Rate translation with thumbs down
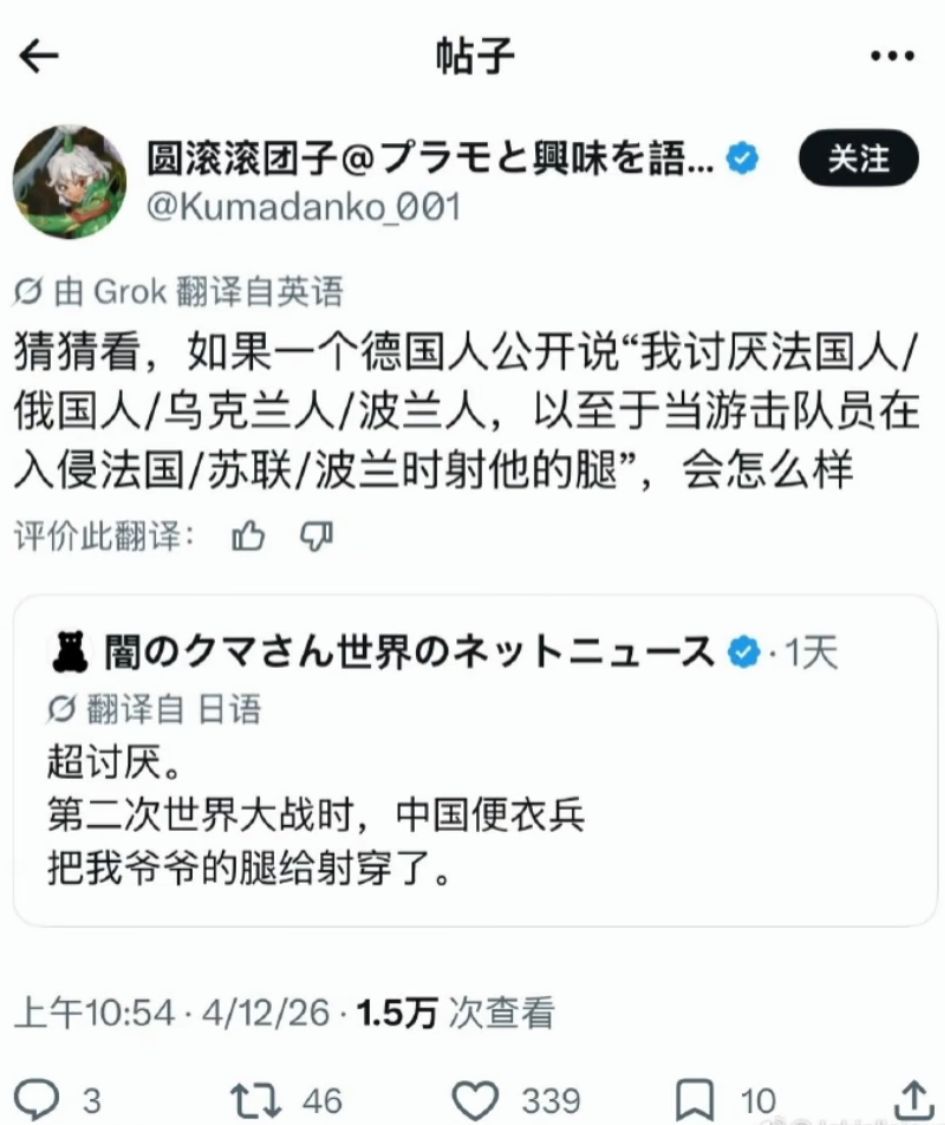 coord(316,536)
